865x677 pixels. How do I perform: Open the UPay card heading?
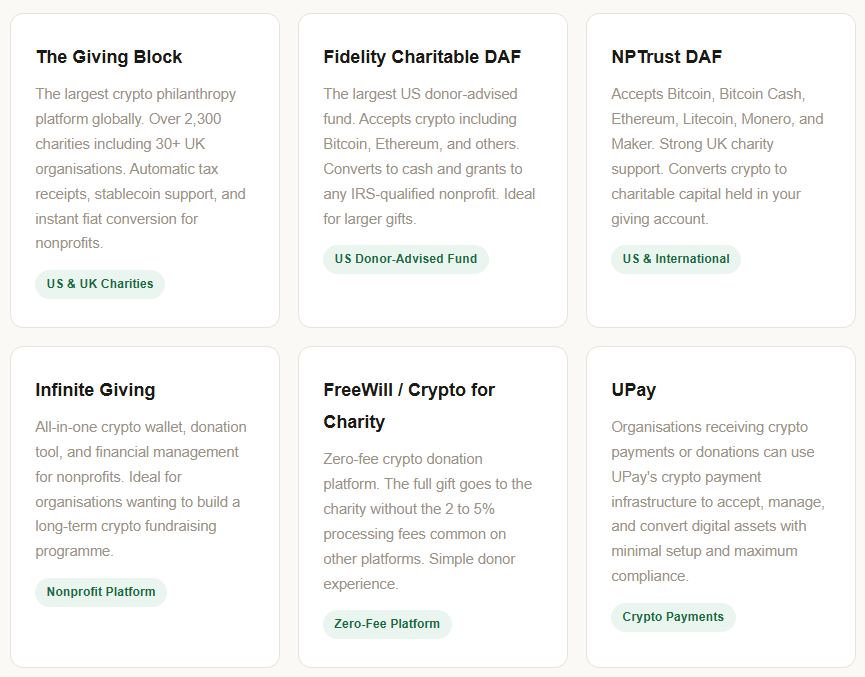pyautogui.click(x=634, y=390)
